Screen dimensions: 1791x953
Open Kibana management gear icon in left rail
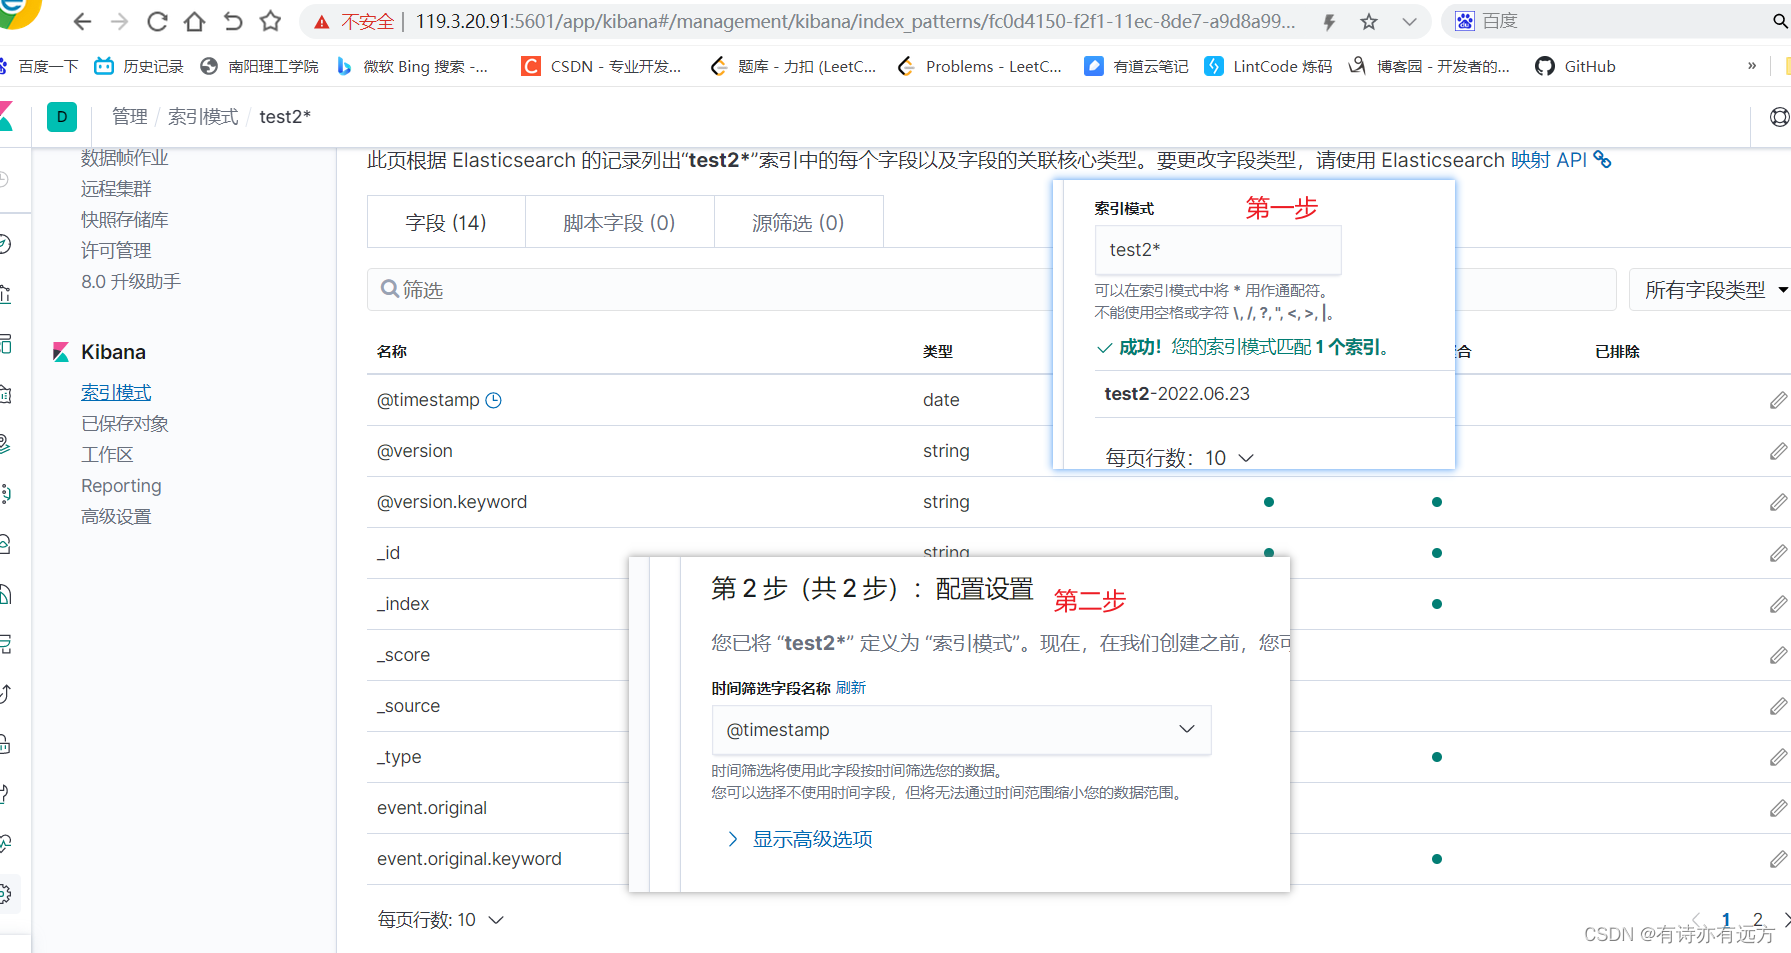[x=5, y=894]
